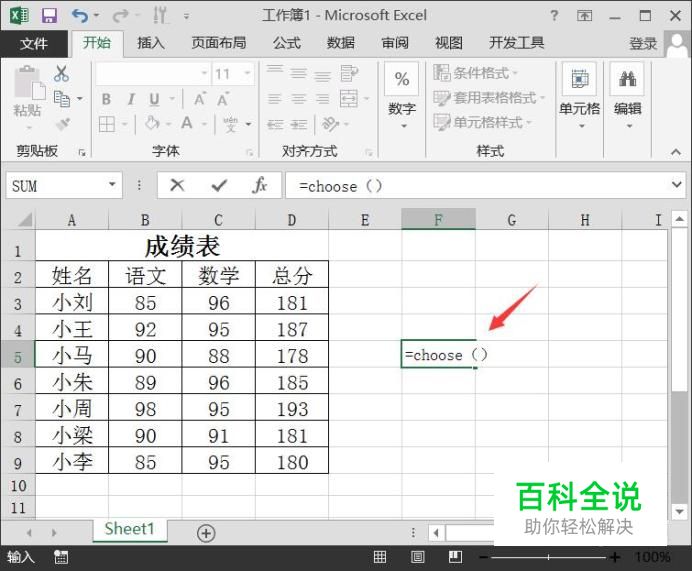Click the Font Color A icon
The height and width of the screenshot is (571, 692).
point(187,123)
